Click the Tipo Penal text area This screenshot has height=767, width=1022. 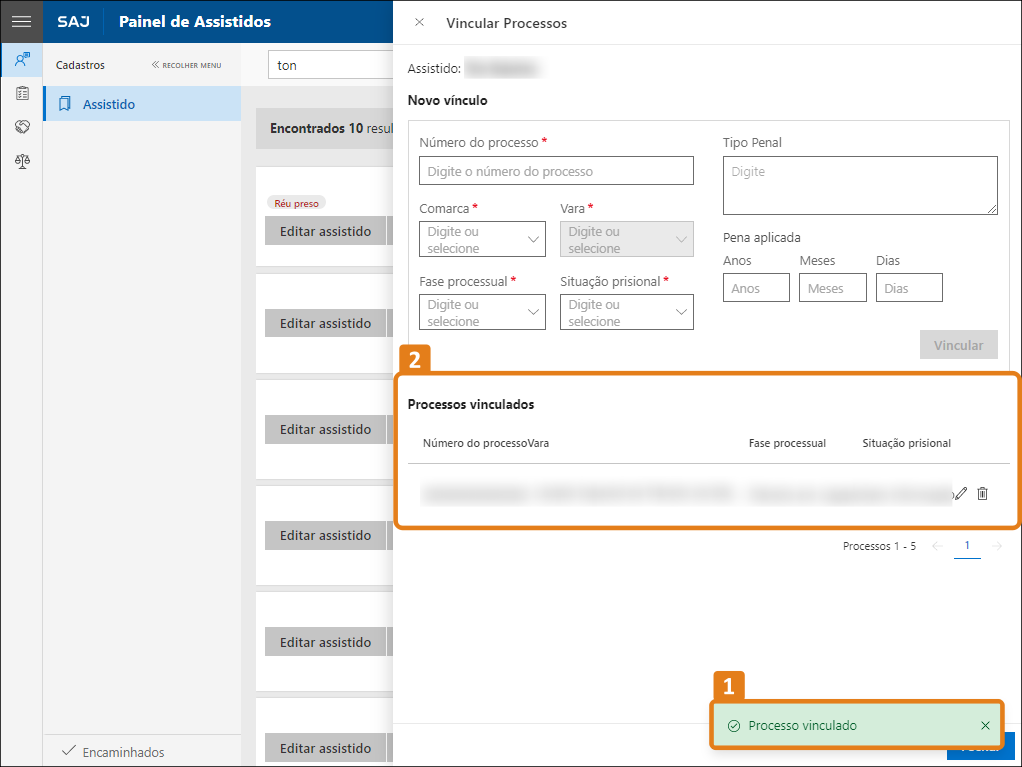point(860,185)
